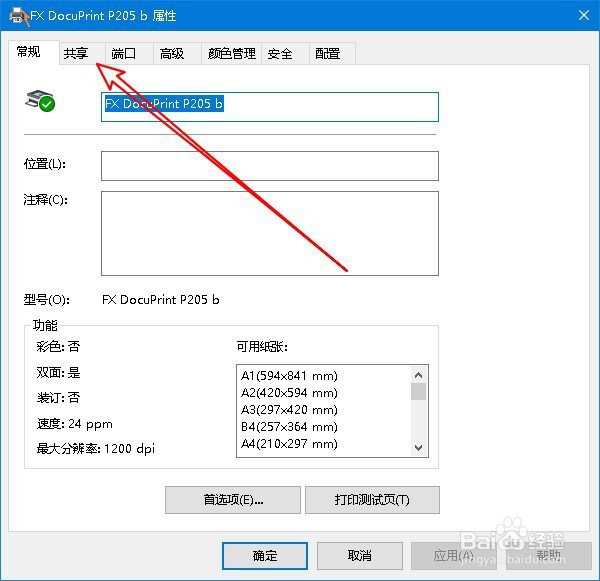
Task: Click the 双面: 是 text
Action: [58, 372]
